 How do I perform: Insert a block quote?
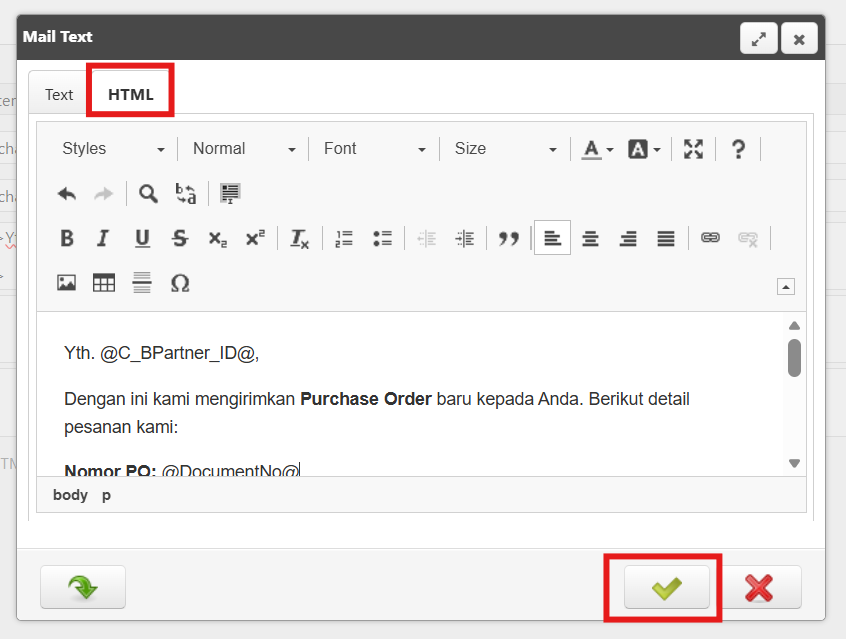(x=509, y=238)
